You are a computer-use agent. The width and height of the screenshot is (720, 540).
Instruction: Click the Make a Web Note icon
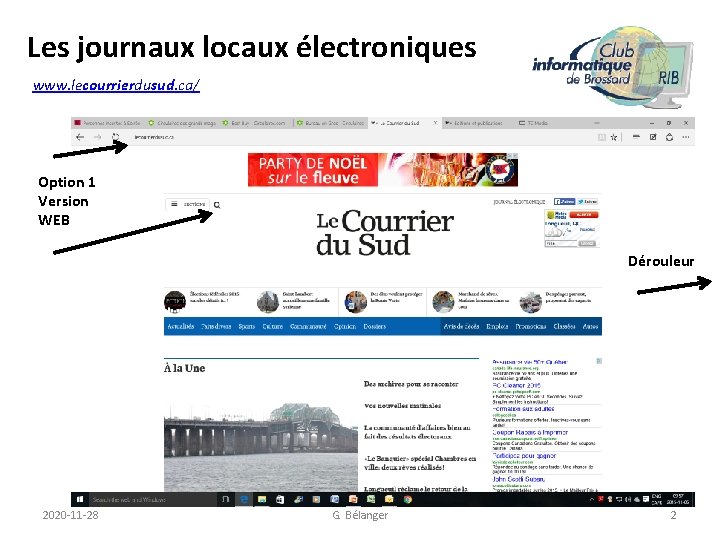(x=653, y=137)
